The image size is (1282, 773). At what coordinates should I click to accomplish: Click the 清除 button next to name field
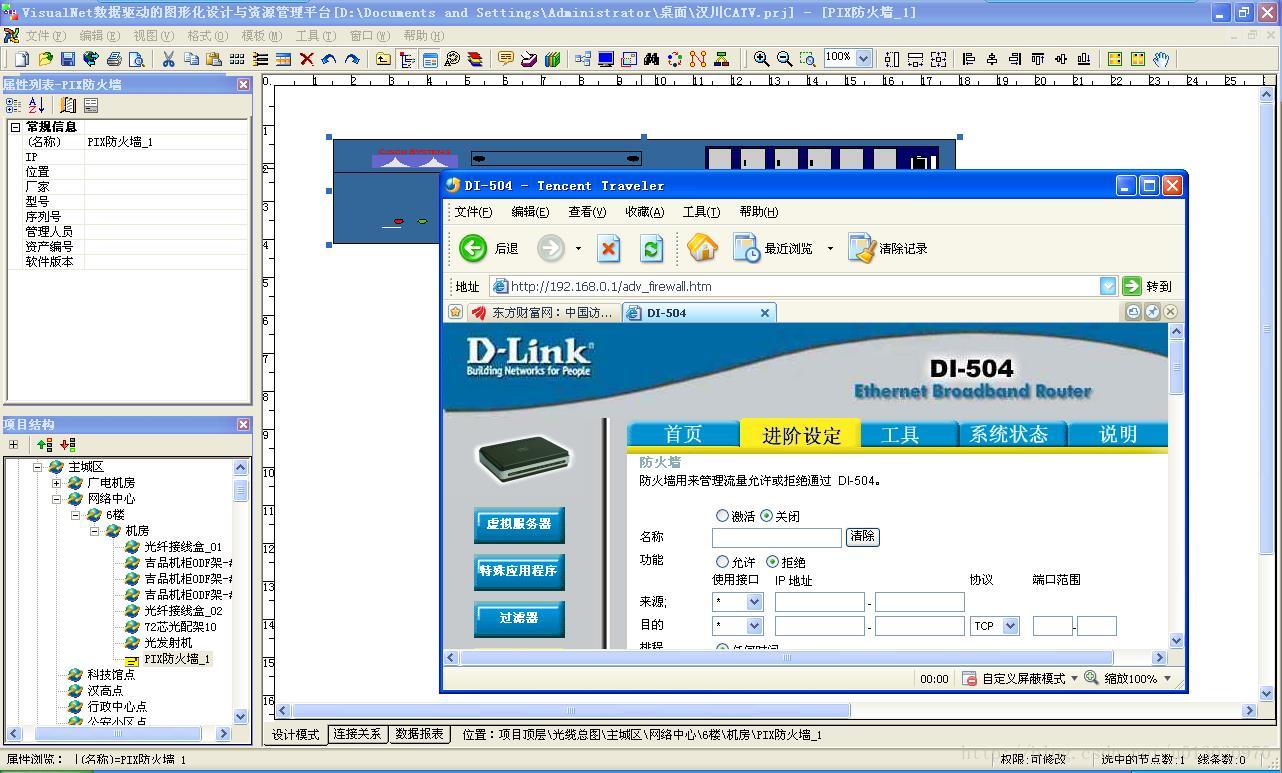point(862,537)
